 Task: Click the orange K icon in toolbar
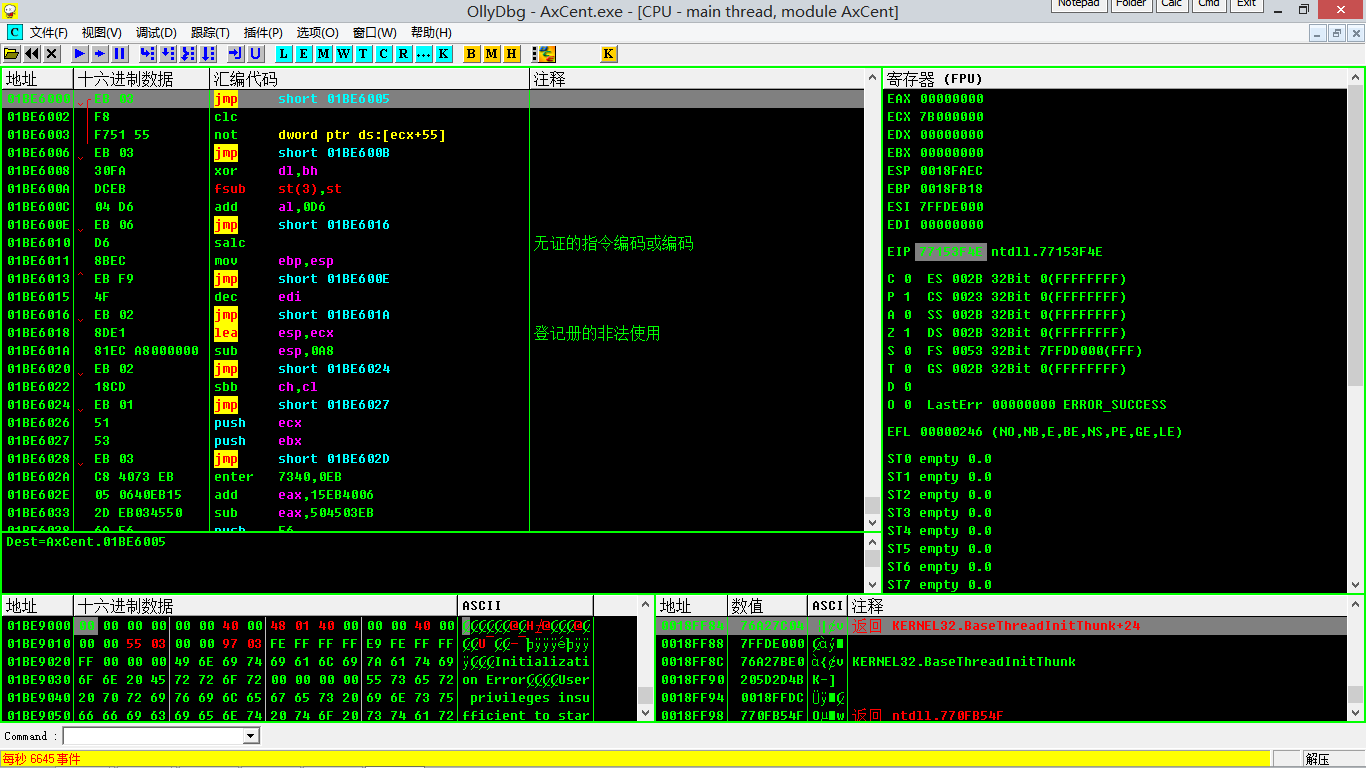click(x=609, y=53)
